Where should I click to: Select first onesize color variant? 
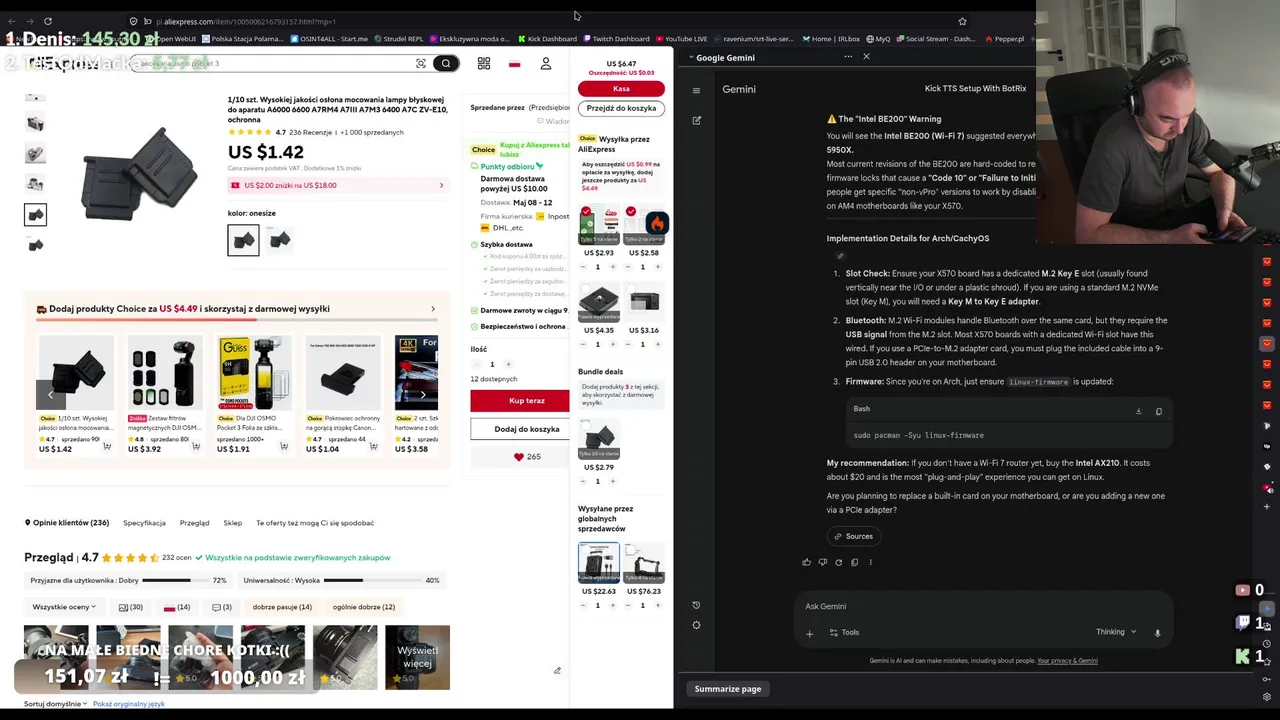(243, 240)
